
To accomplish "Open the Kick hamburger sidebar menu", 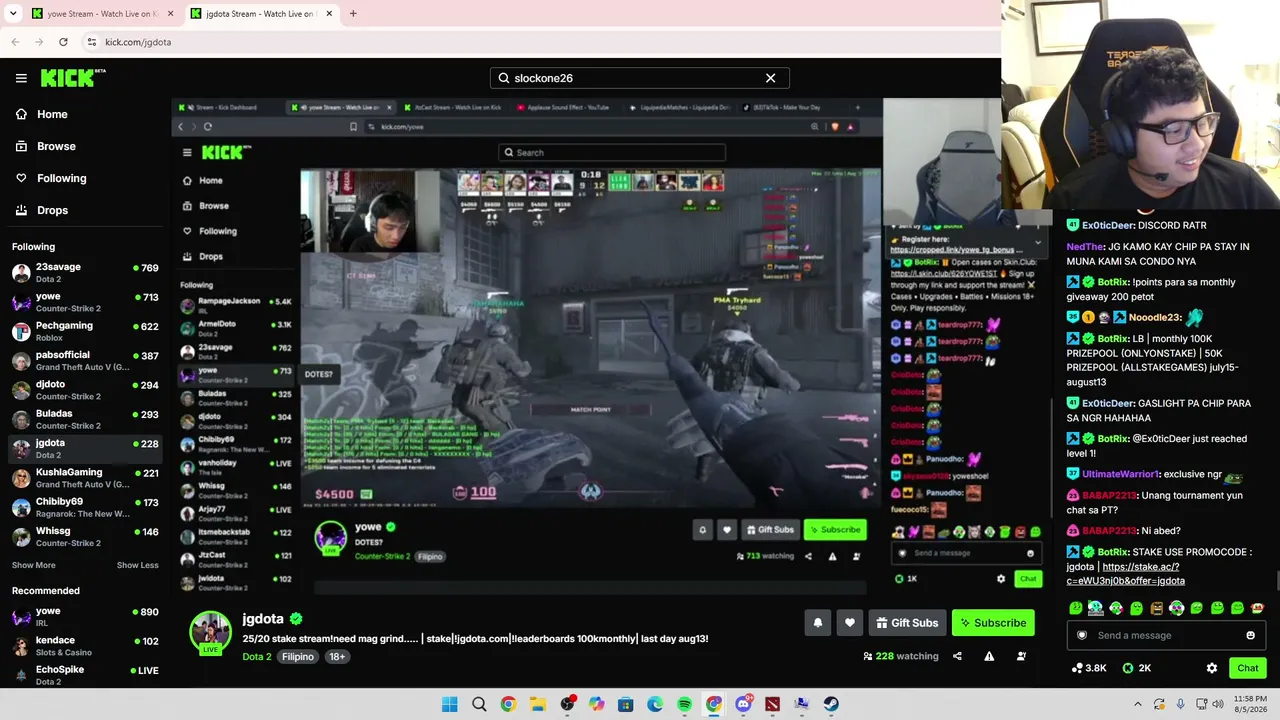I will (x=21, y=78).
